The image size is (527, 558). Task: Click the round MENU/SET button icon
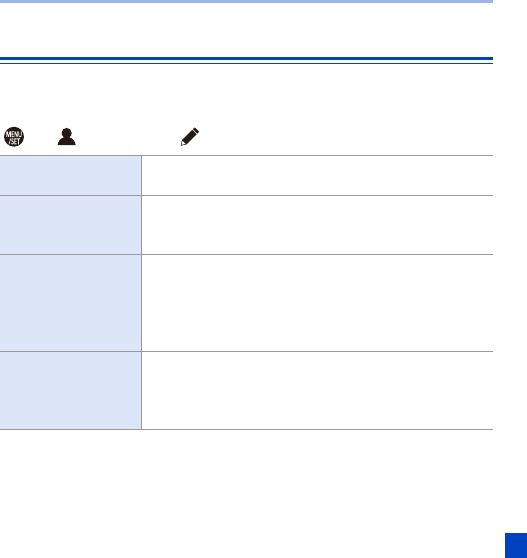(x=14, y=137)
